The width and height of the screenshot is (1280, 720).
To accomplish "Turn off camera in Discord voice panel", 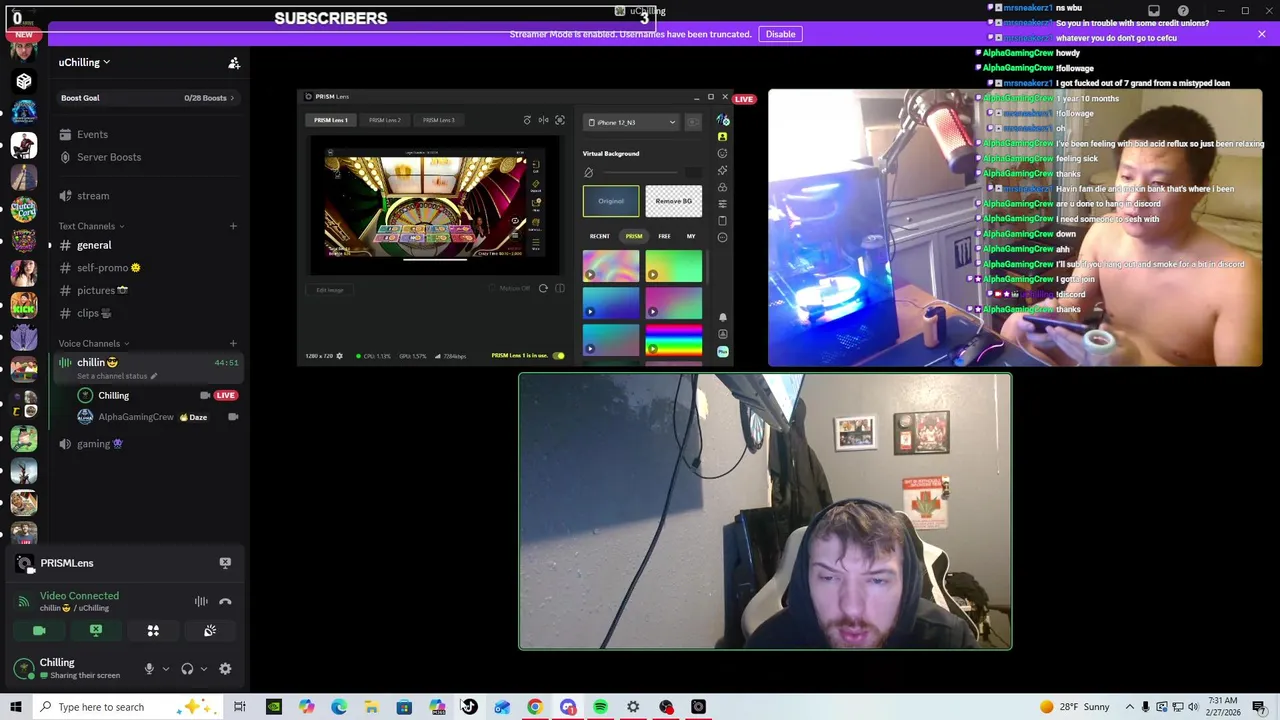I will pos(39,631).
